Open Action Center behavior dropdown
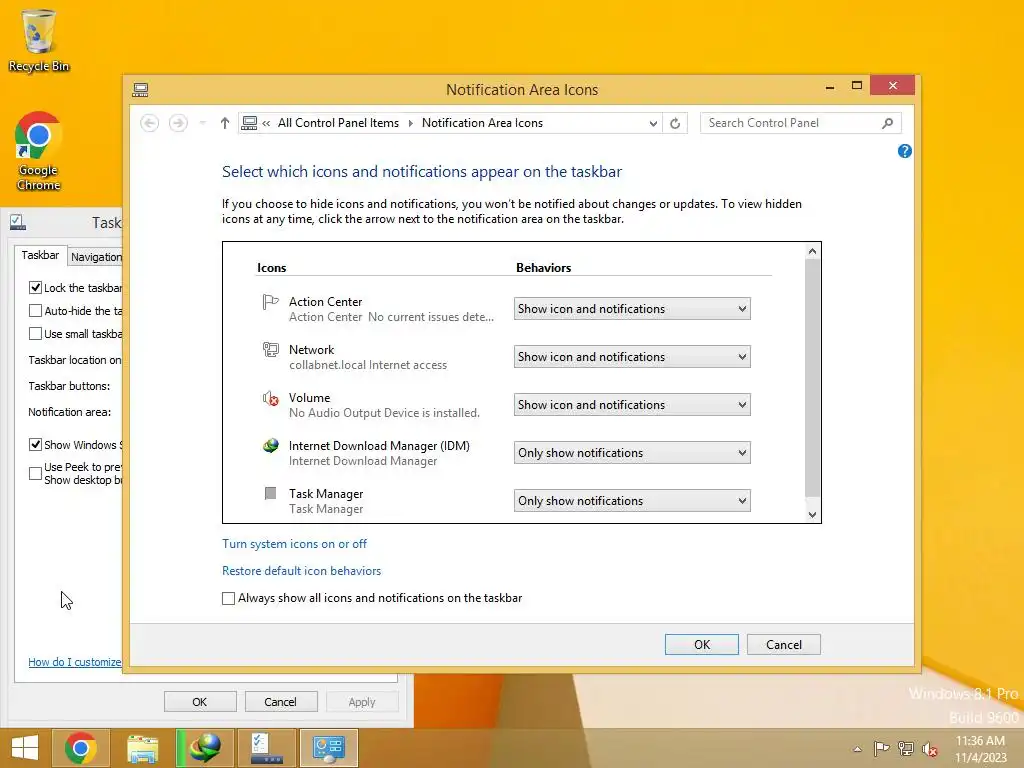The height and width of the screenshot is (768, 1024). point(632,309)
